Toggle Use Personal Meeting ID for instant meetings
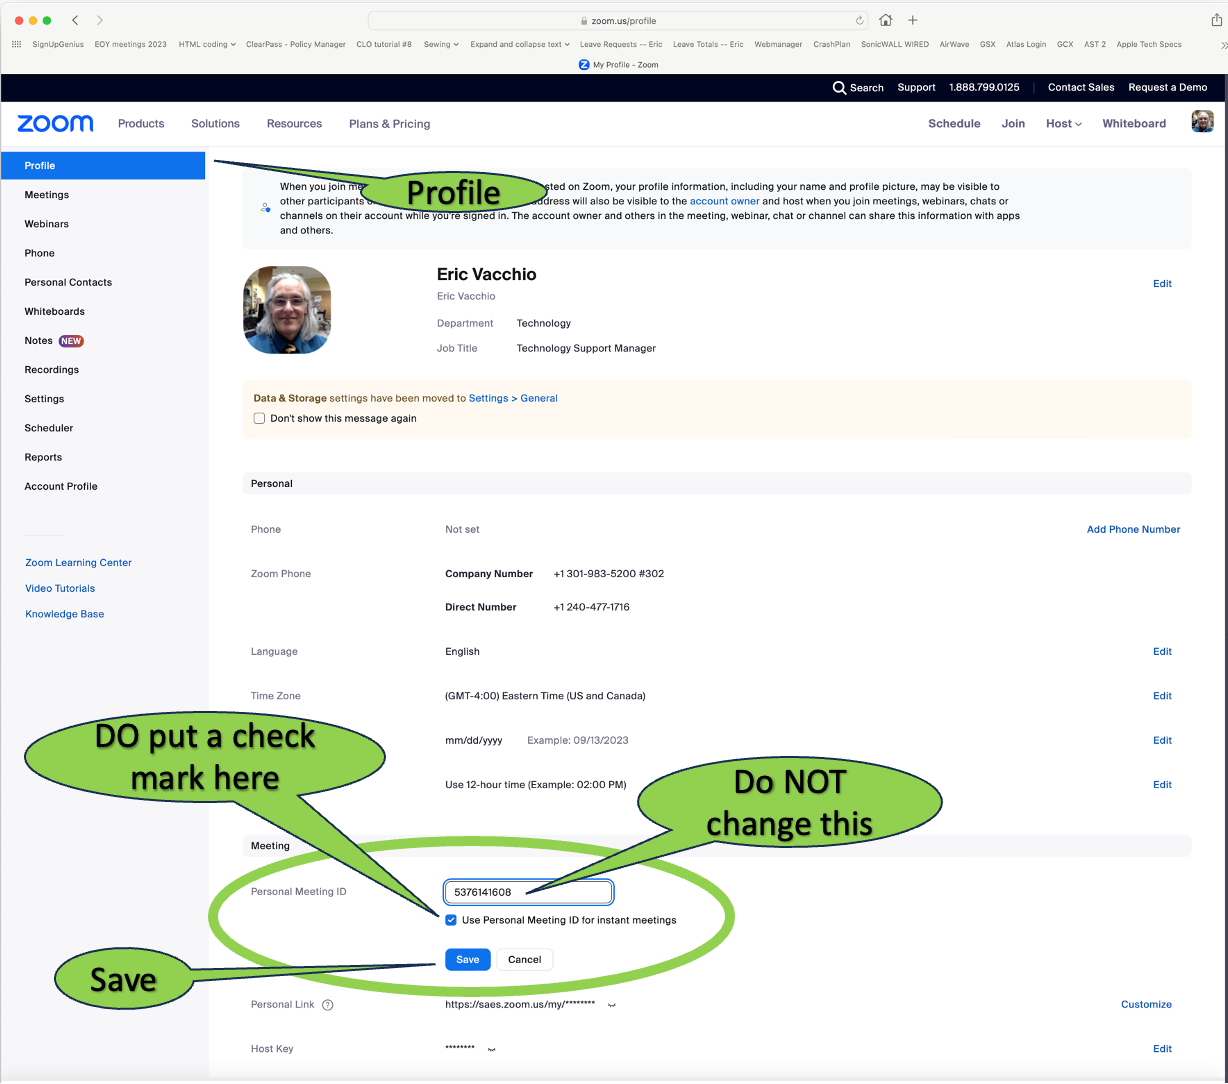Image resolution: width=1228 pixels, height=1084 pixels. 451,920
